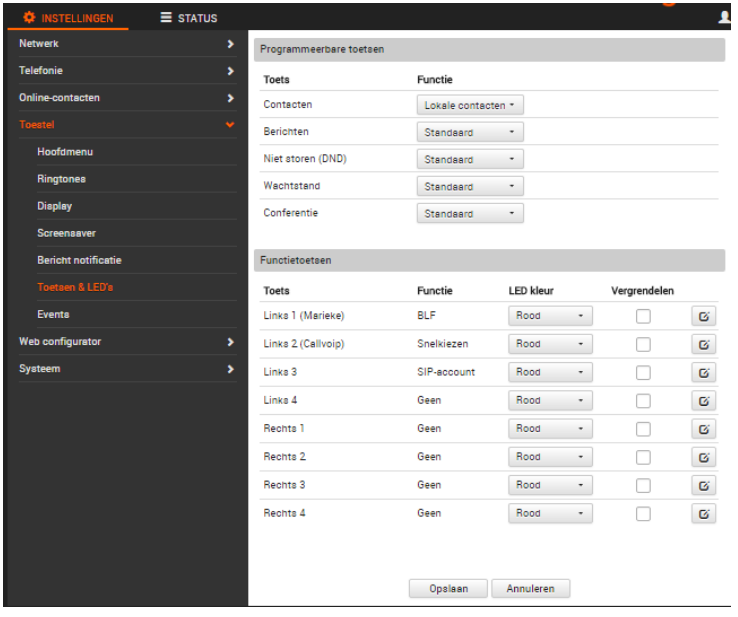Open the Wachtstand function dropdown
Image resolution: width=738 pixels, height=617 pixels.
pyautogui.click(x=472, y=187)
